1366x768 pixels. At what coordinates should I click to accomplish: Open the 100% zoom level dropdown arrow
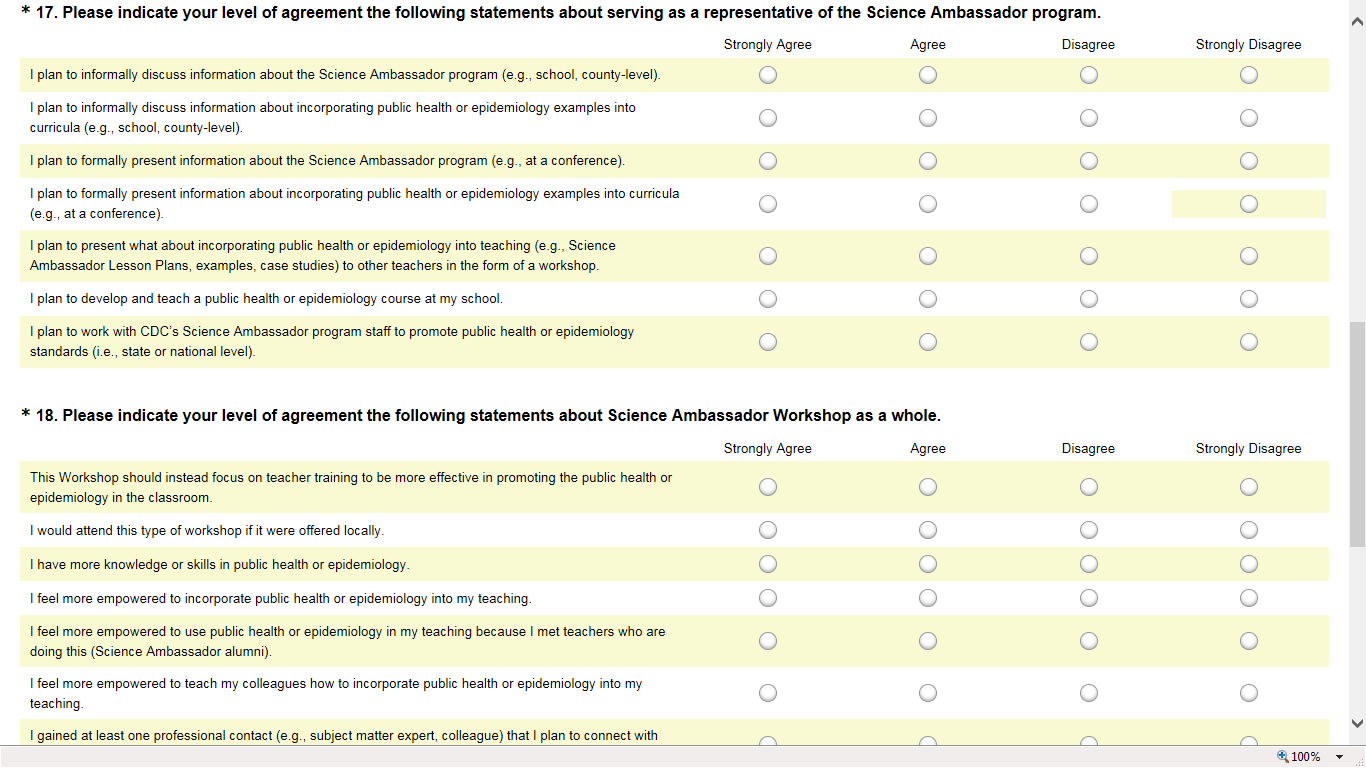(1339, 757)
